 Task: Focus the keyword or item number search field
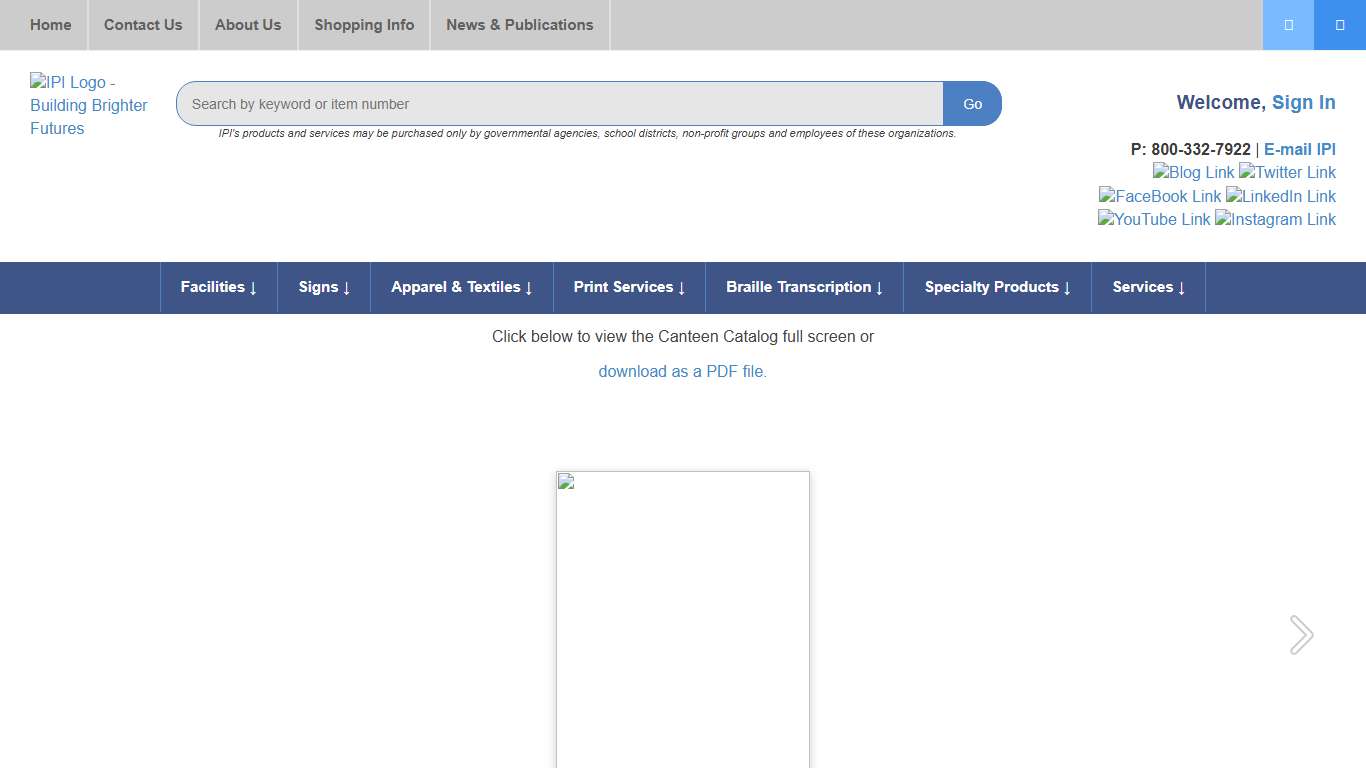(560, 104)
